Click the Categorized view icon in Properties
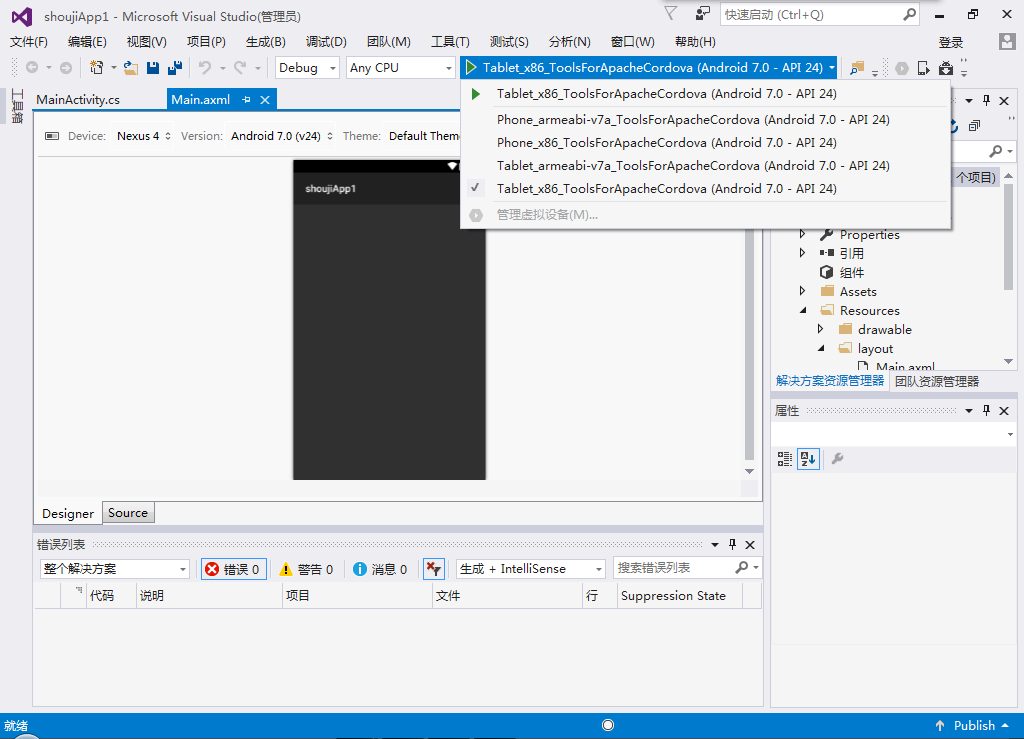1024x739 pixels. point(784,459)
